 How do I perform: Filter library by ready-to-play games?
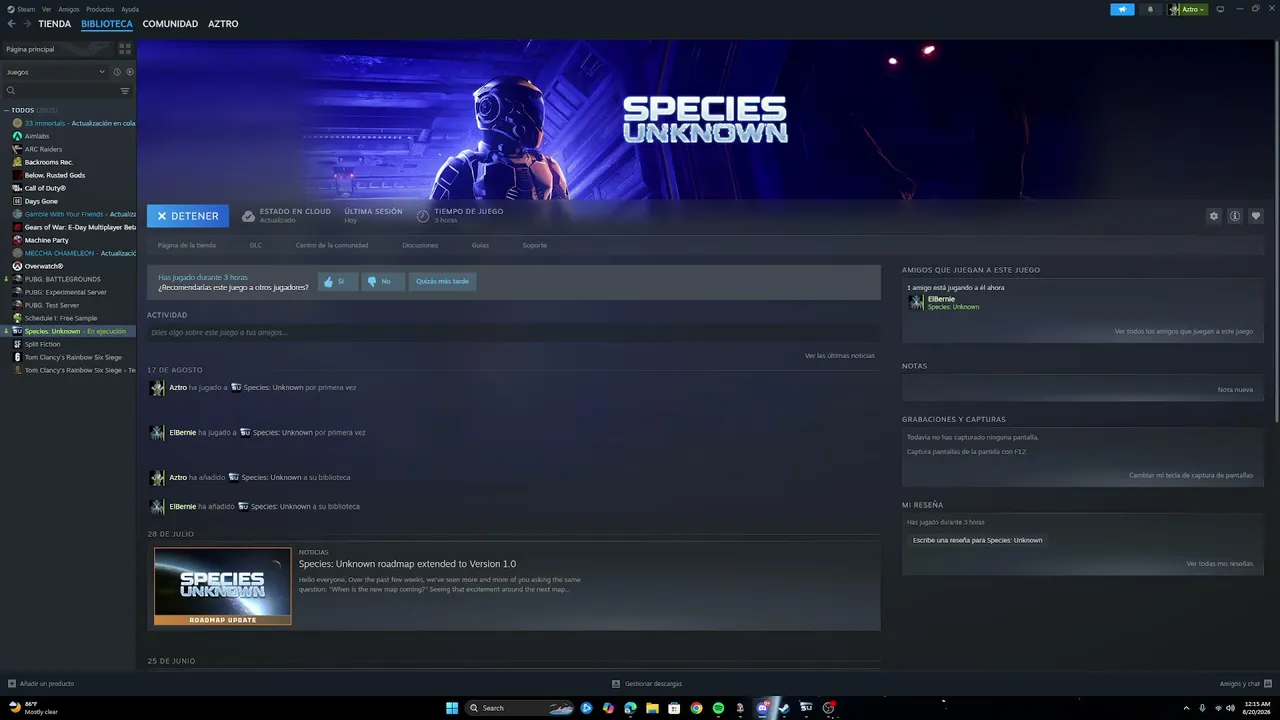tap(130, 72)
